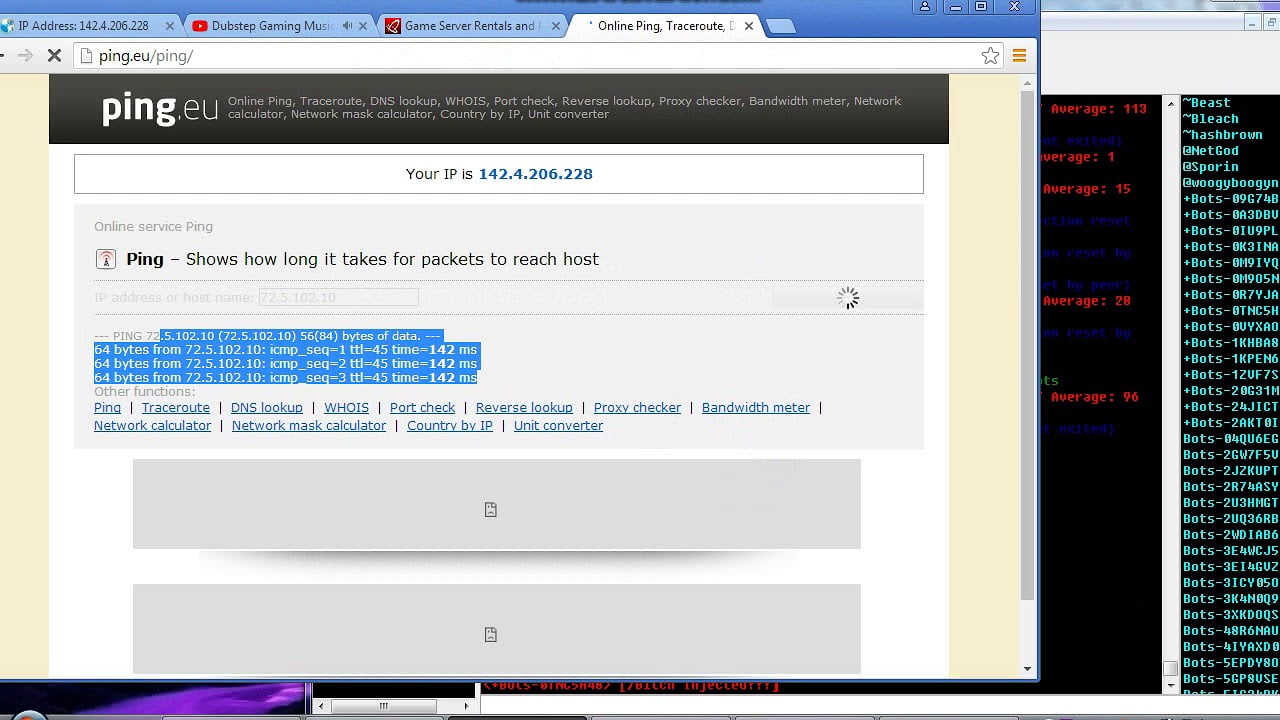Viewport: 1280px width, 720px height.
Task: Bookmark this page with the star icon
Action: click(x=990, y=56)
